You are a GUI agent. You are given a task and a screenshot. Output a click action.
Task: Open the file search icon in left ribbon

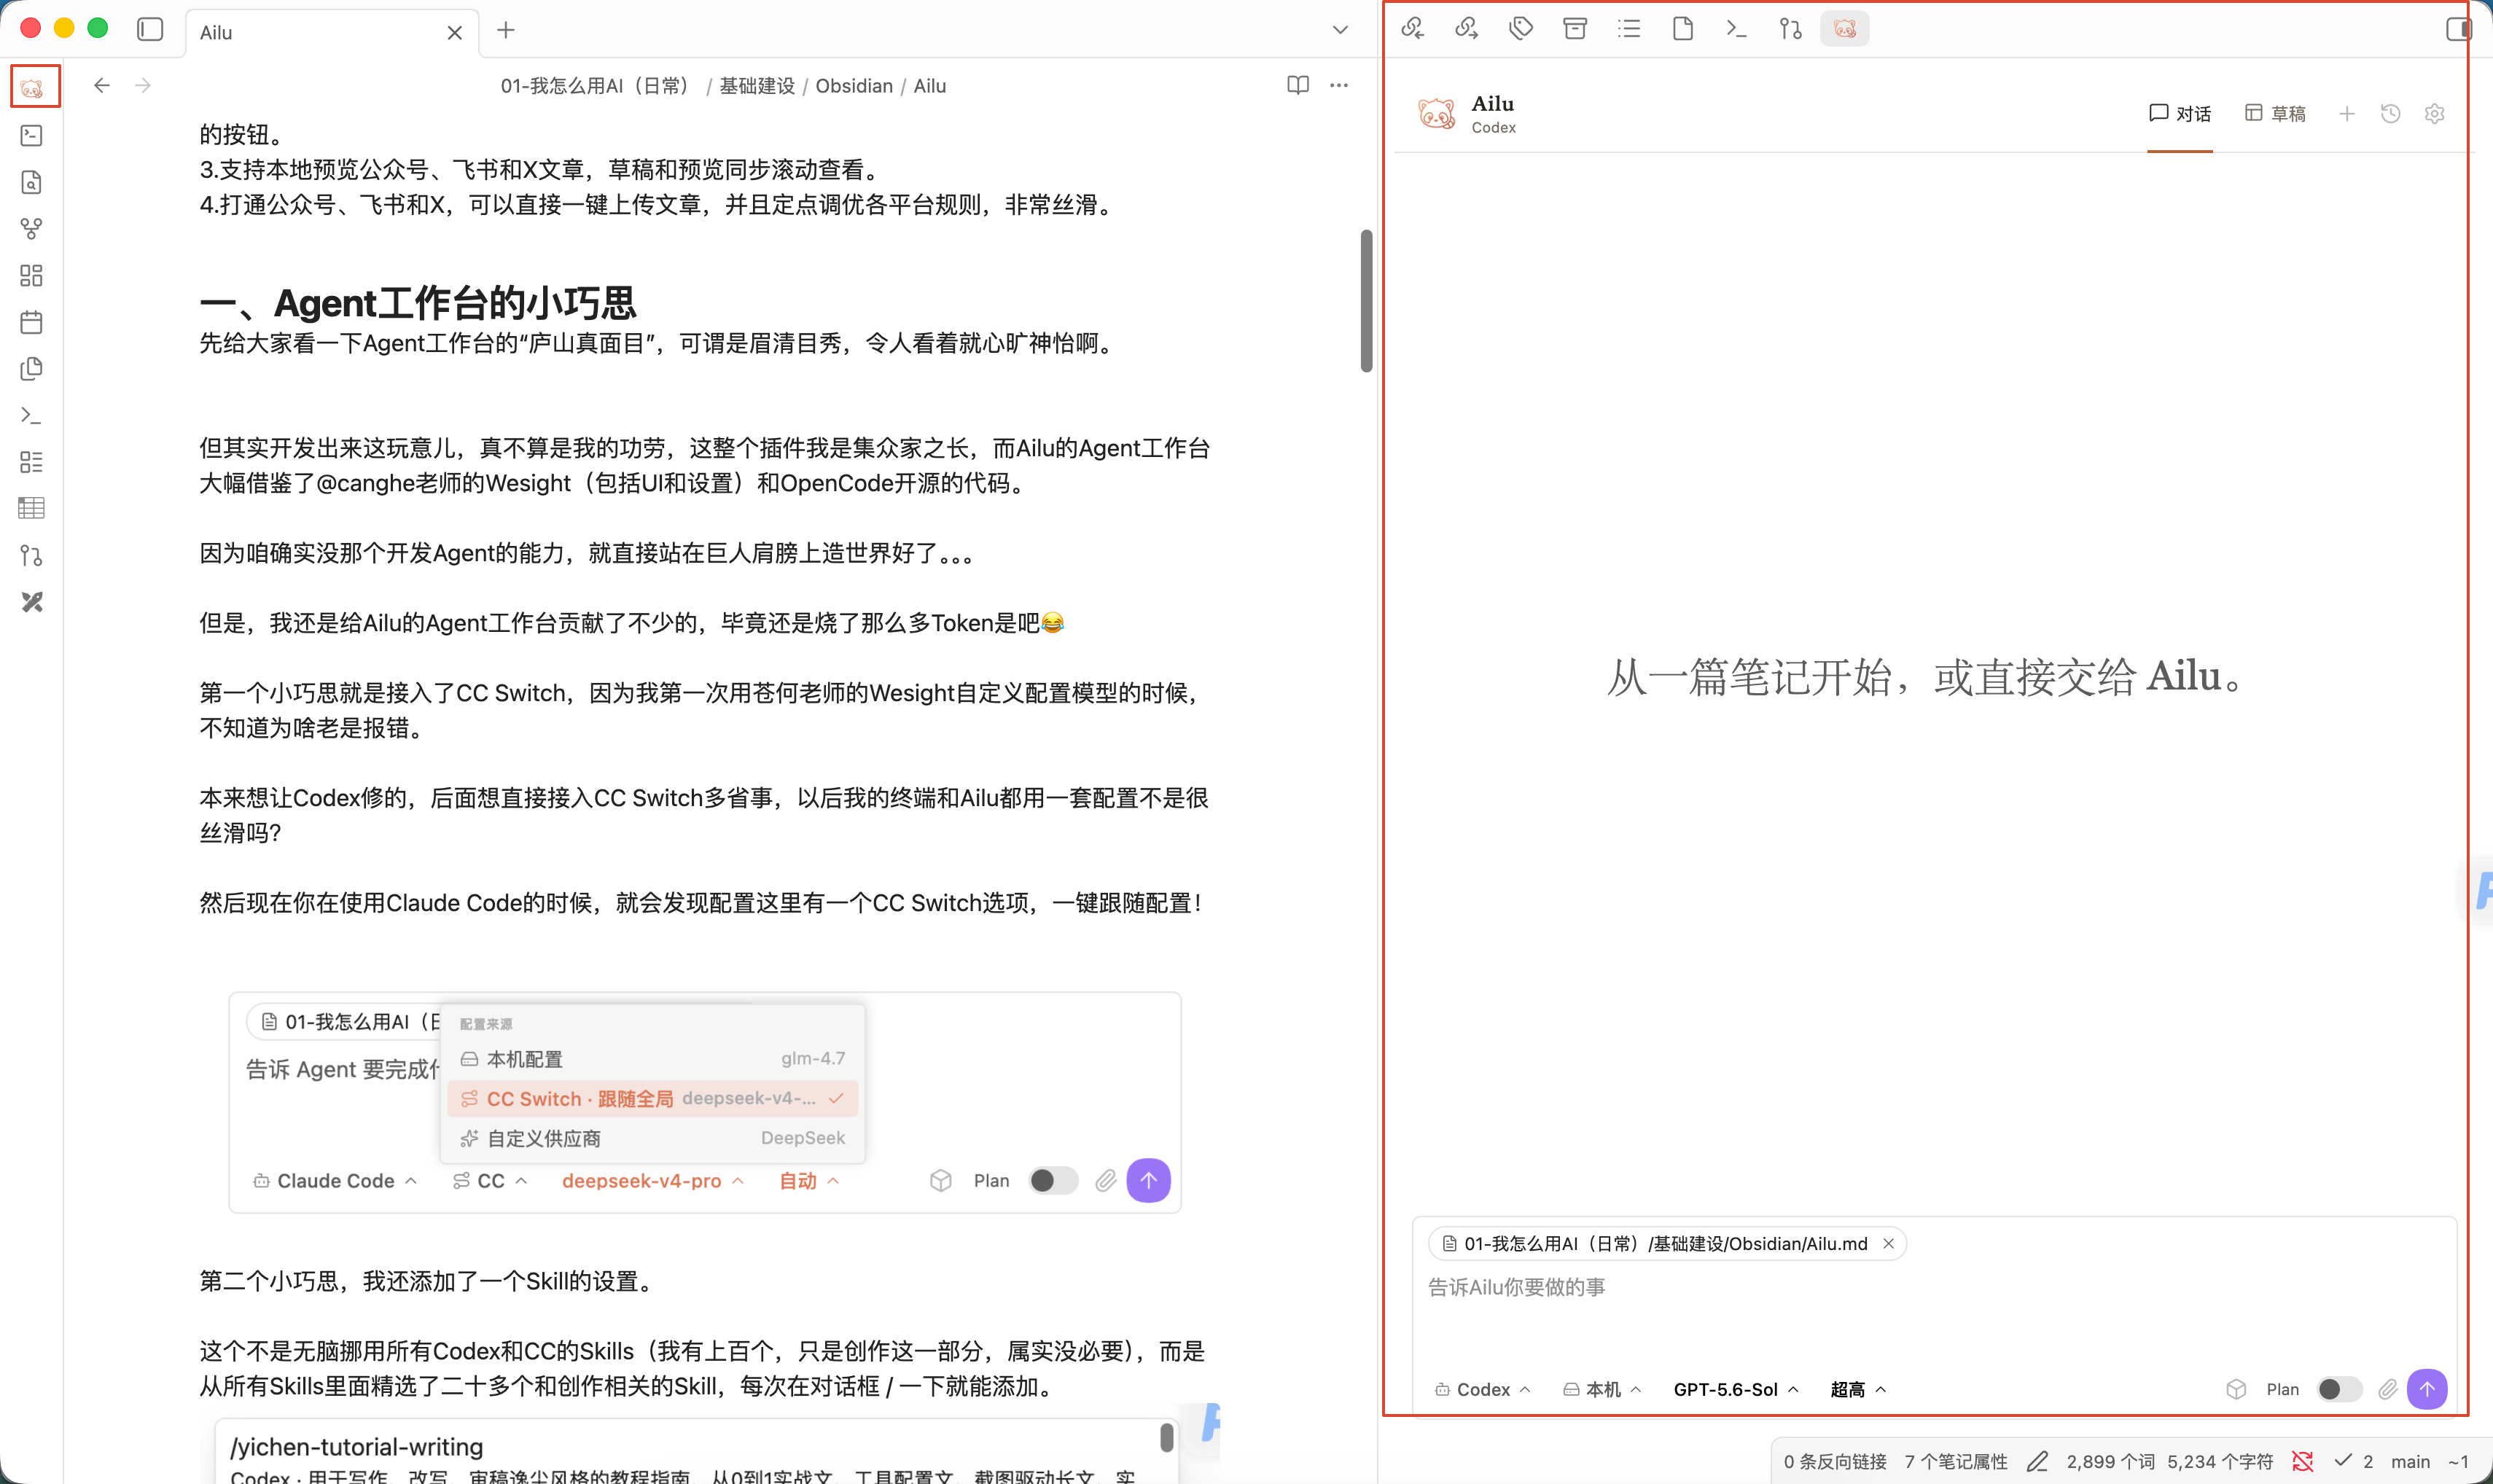click(32, 182)
